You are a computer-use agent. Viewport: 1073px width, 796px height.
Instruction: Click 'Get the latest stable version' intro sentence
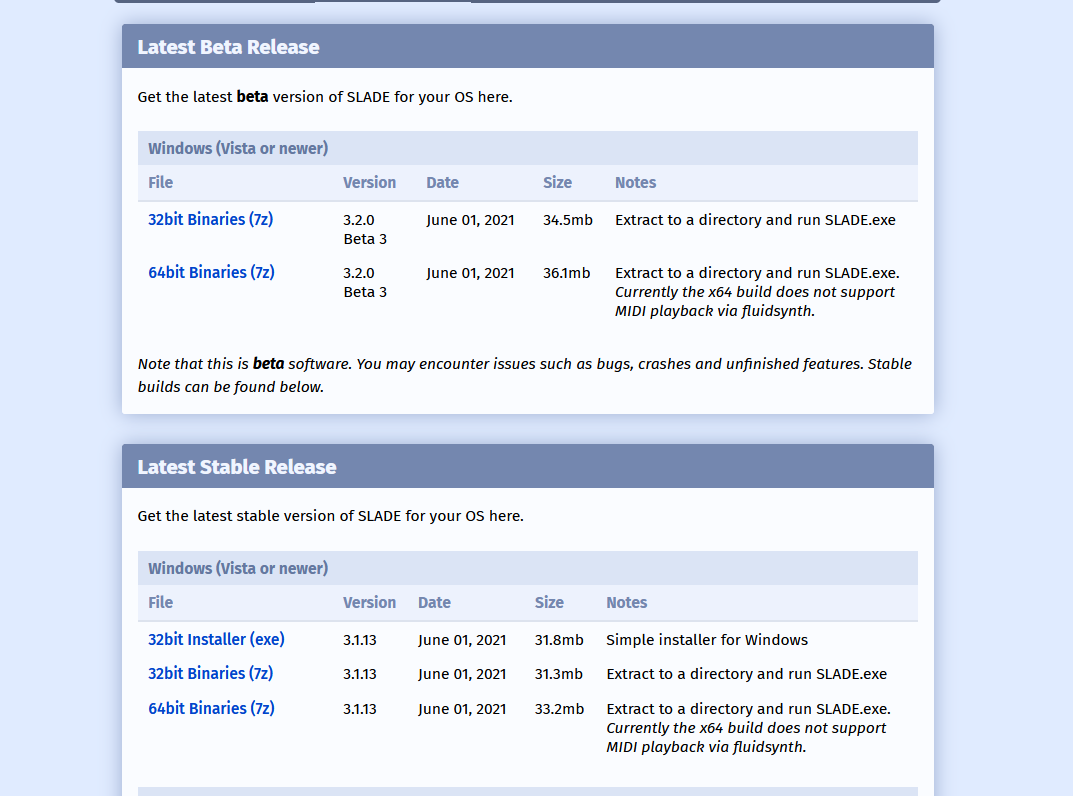point(331,516)
